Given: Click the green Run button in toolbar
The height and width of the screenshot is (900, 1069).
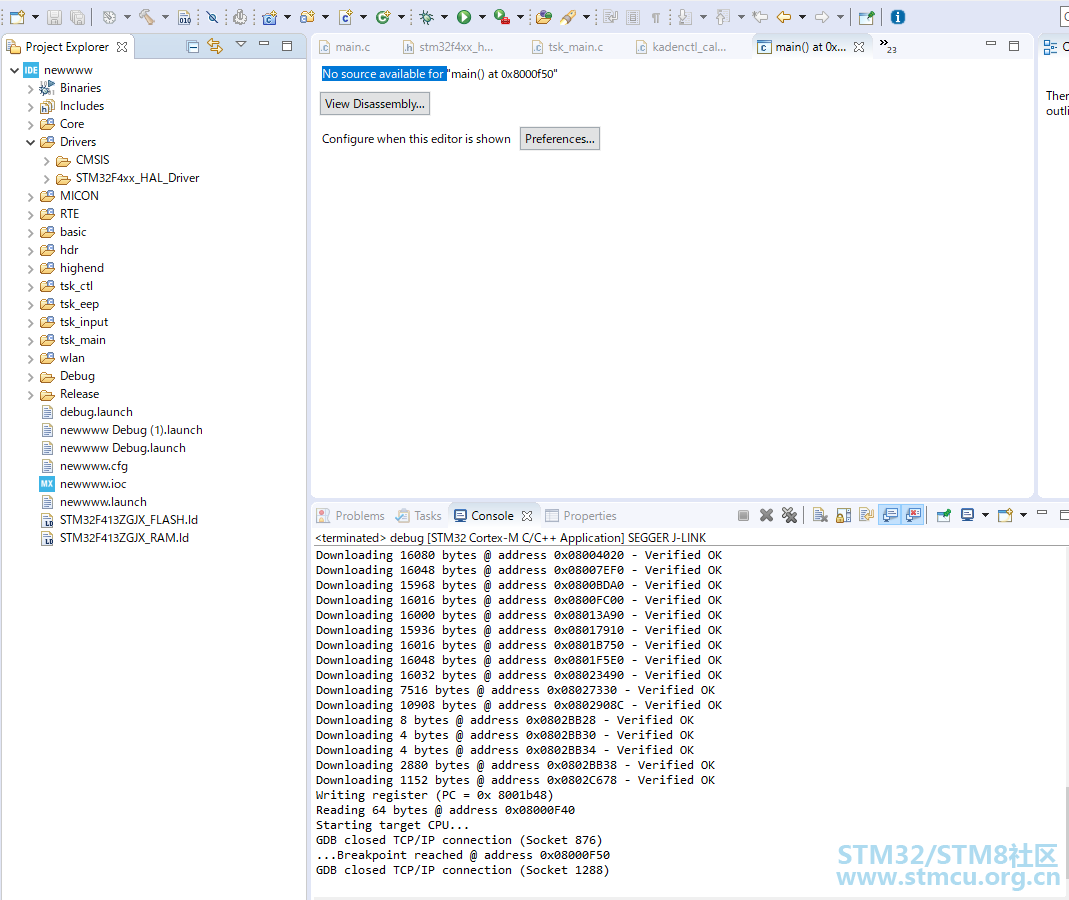Looking at the screenshot, I should tap(464, 17).
